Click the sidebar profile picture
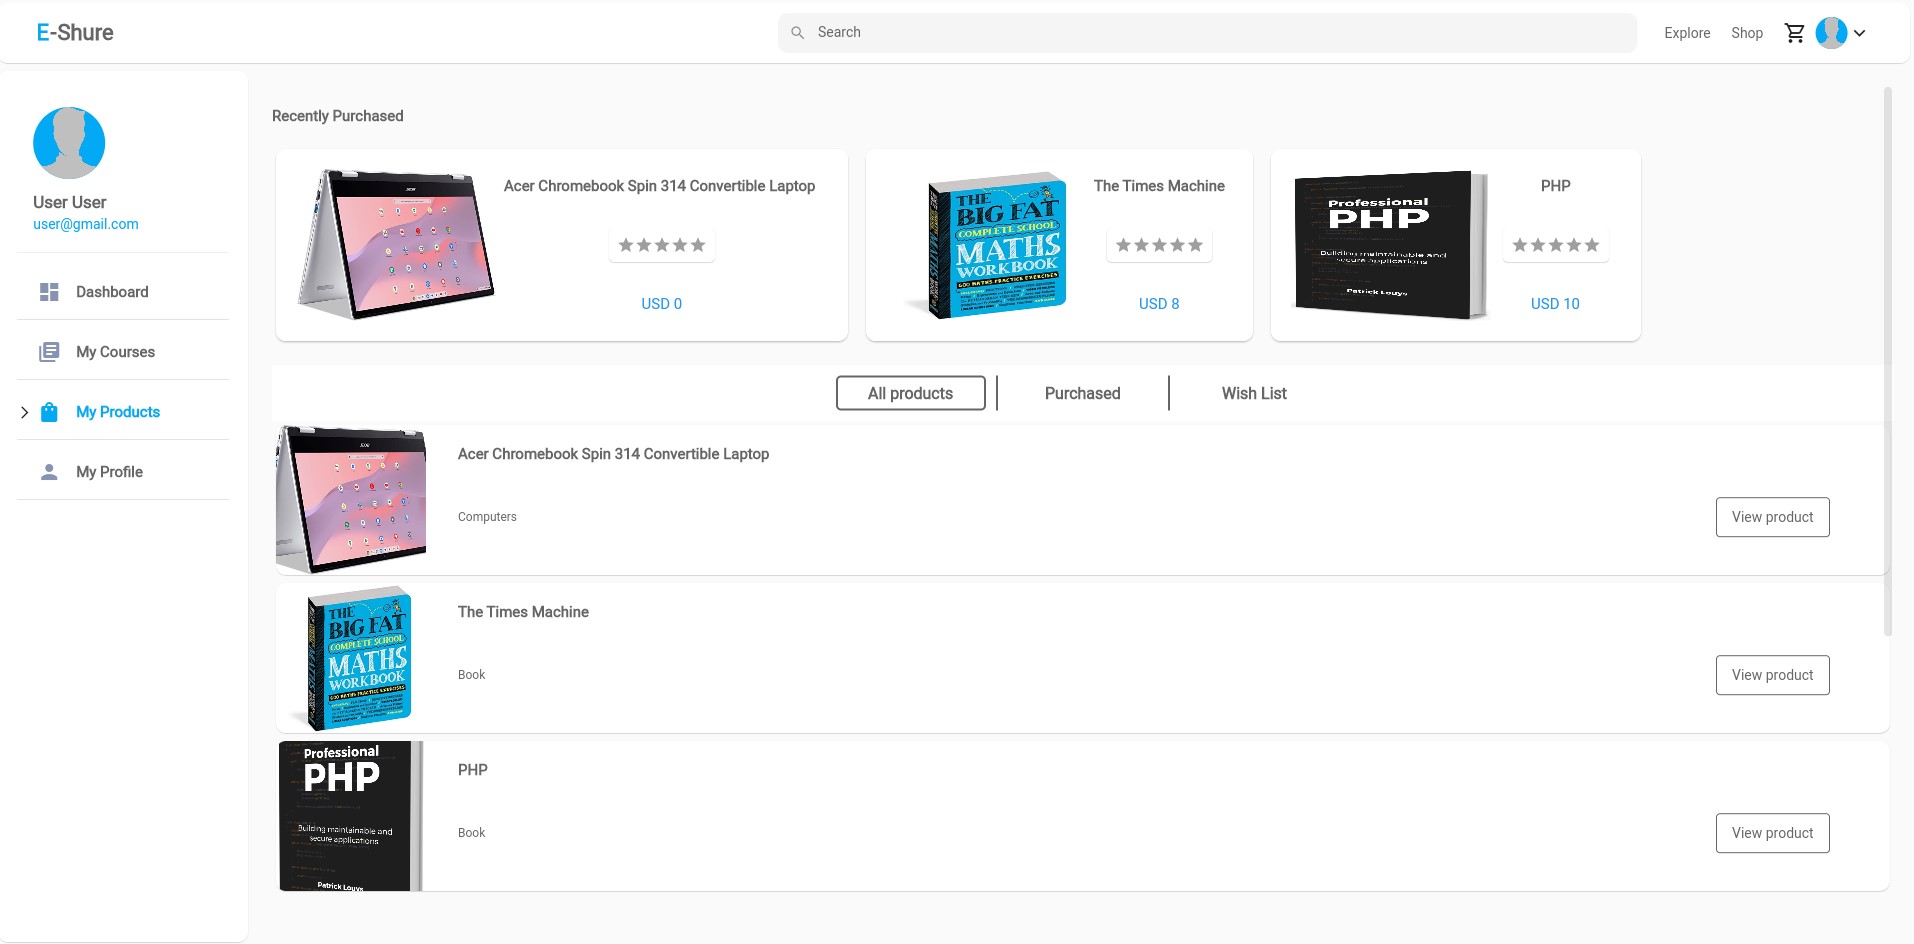Viewport: 1914px width, 944px height. (69, 143)
